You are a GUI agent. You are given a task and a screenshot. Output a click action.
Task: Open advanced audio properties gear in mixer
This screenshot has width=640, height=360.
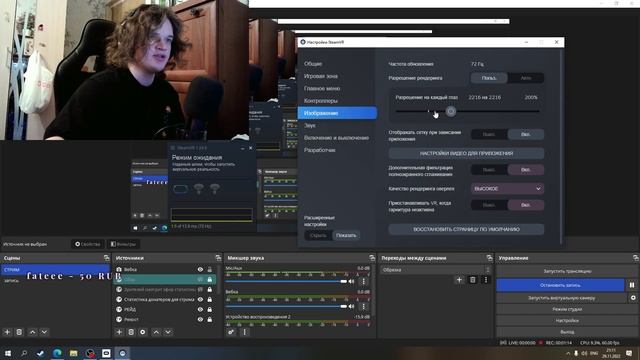(231, 332)
